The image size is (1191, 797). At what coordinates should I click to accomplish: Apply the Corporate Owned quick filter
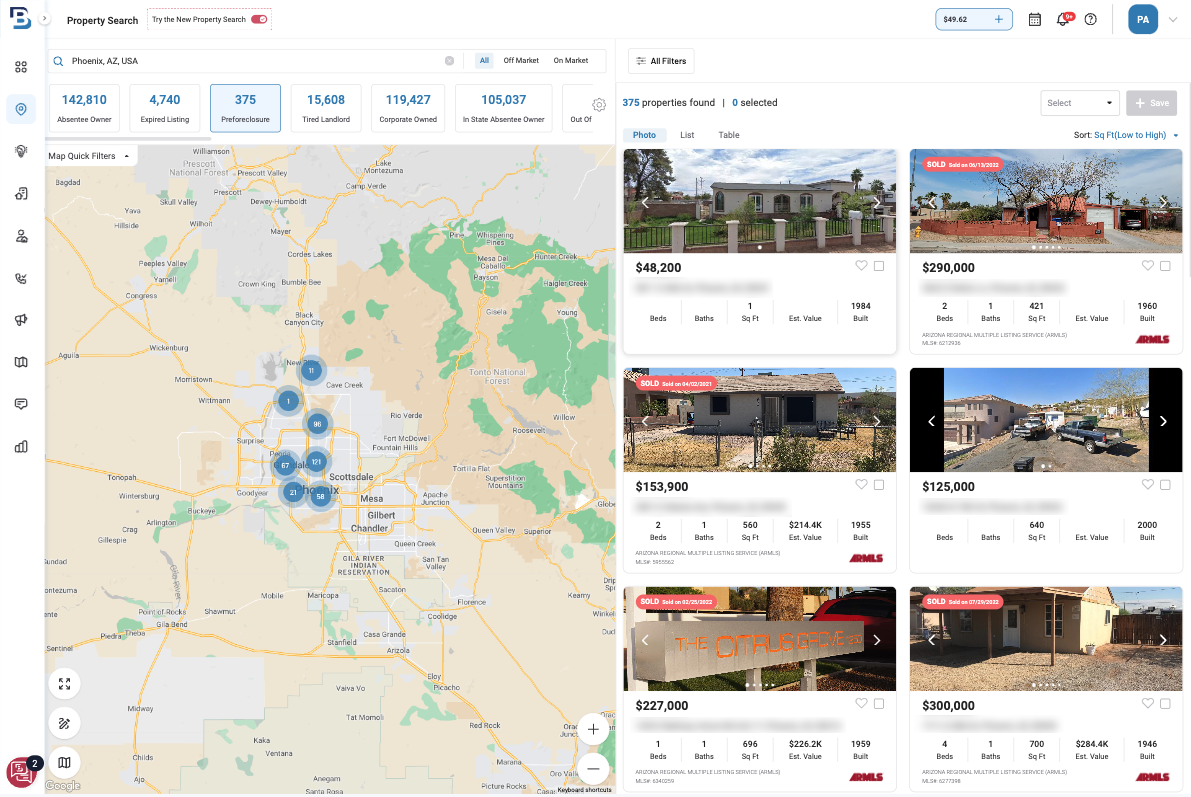click(408, 108)
